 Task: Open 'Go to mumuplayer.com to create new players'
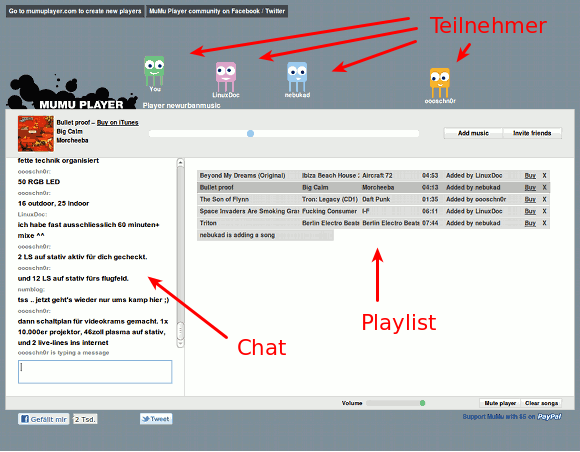75,11
